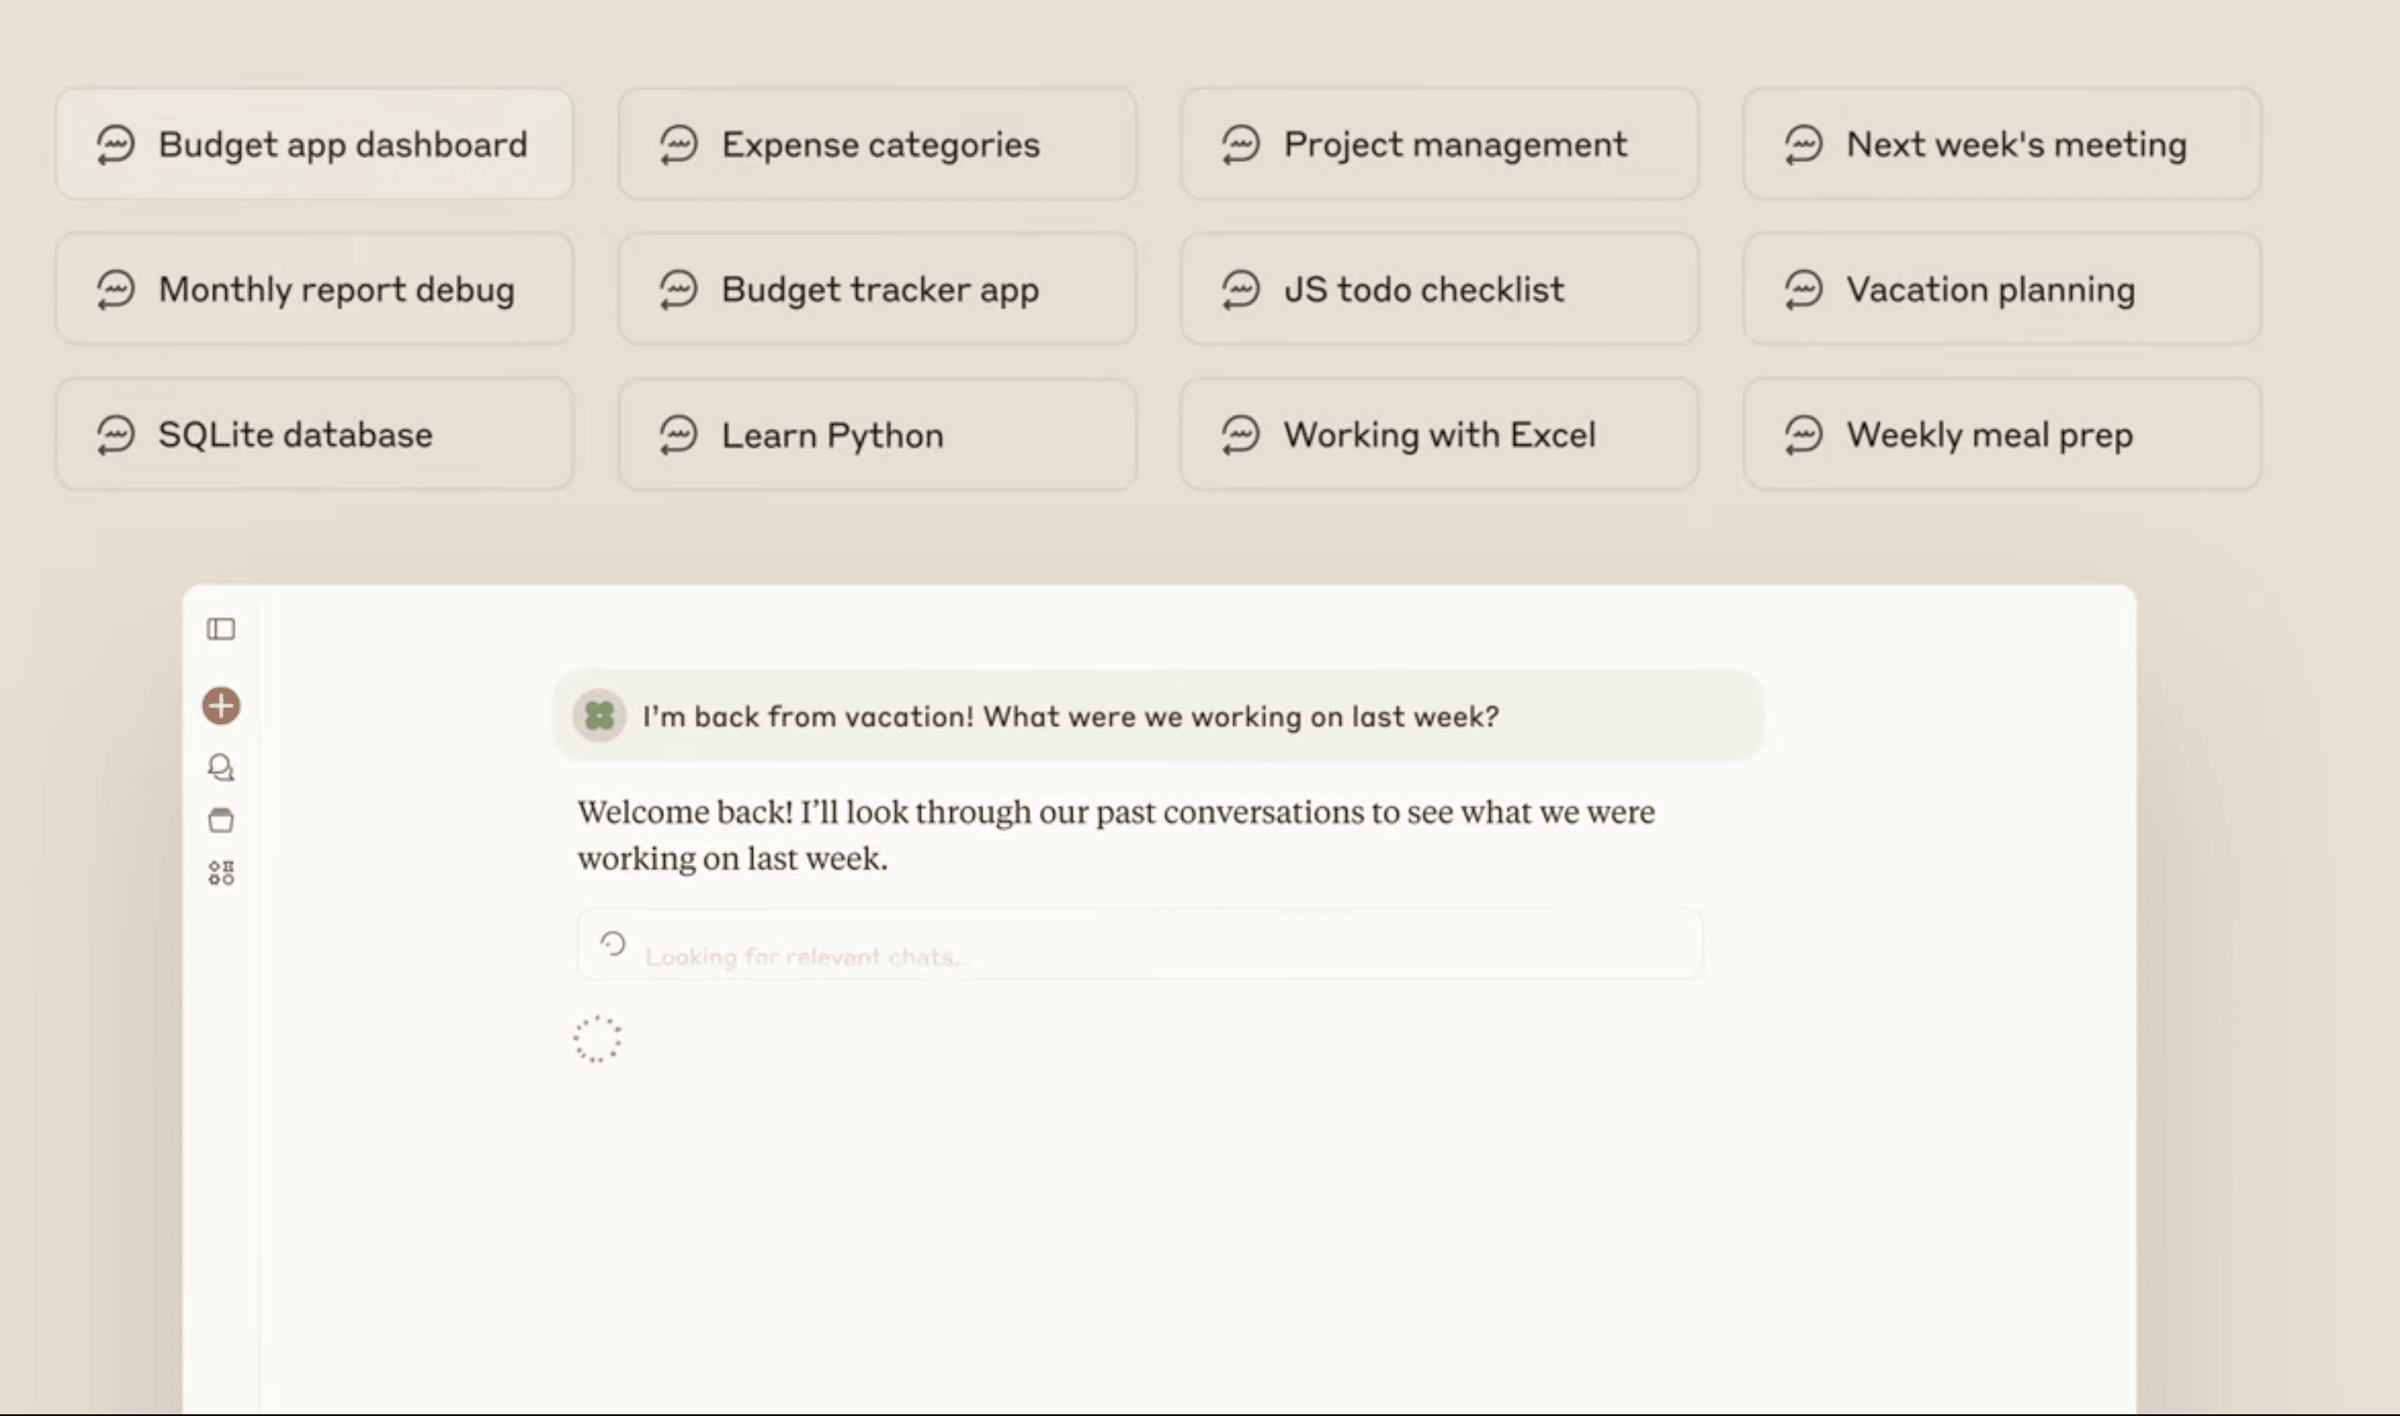Open the chats history icon in sidebar

(x=221, y=767)
